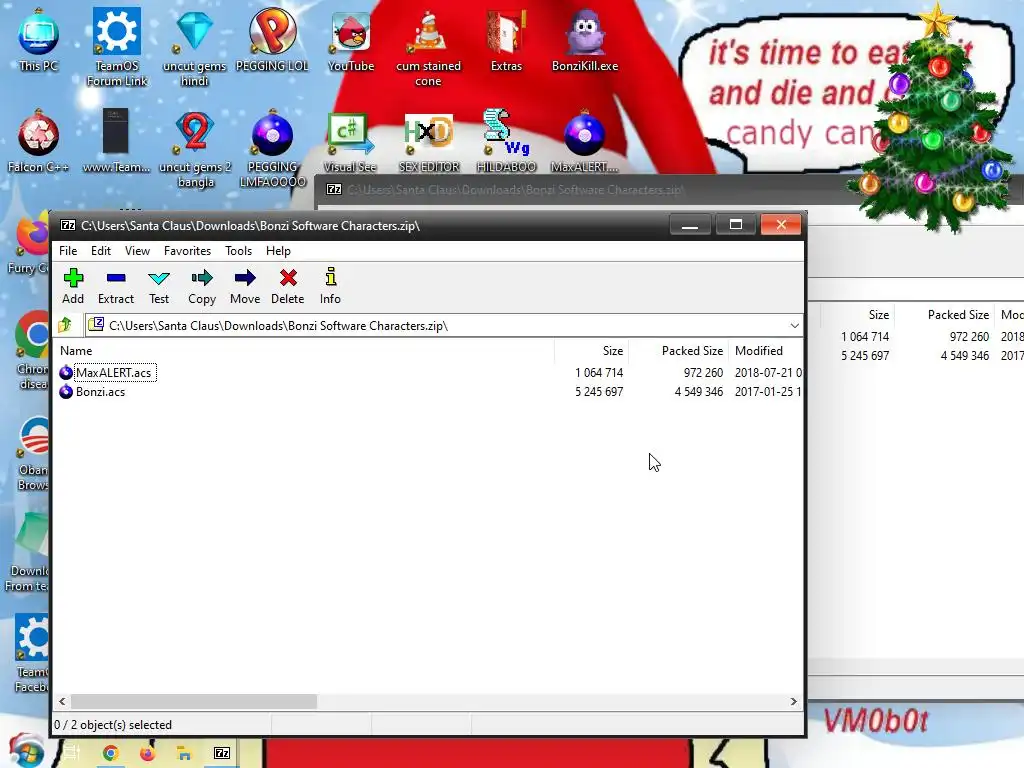Open the Tools menu
The height and width of the screenshot is (768, 1024).
pyautogui.click(x=238, y=251)
